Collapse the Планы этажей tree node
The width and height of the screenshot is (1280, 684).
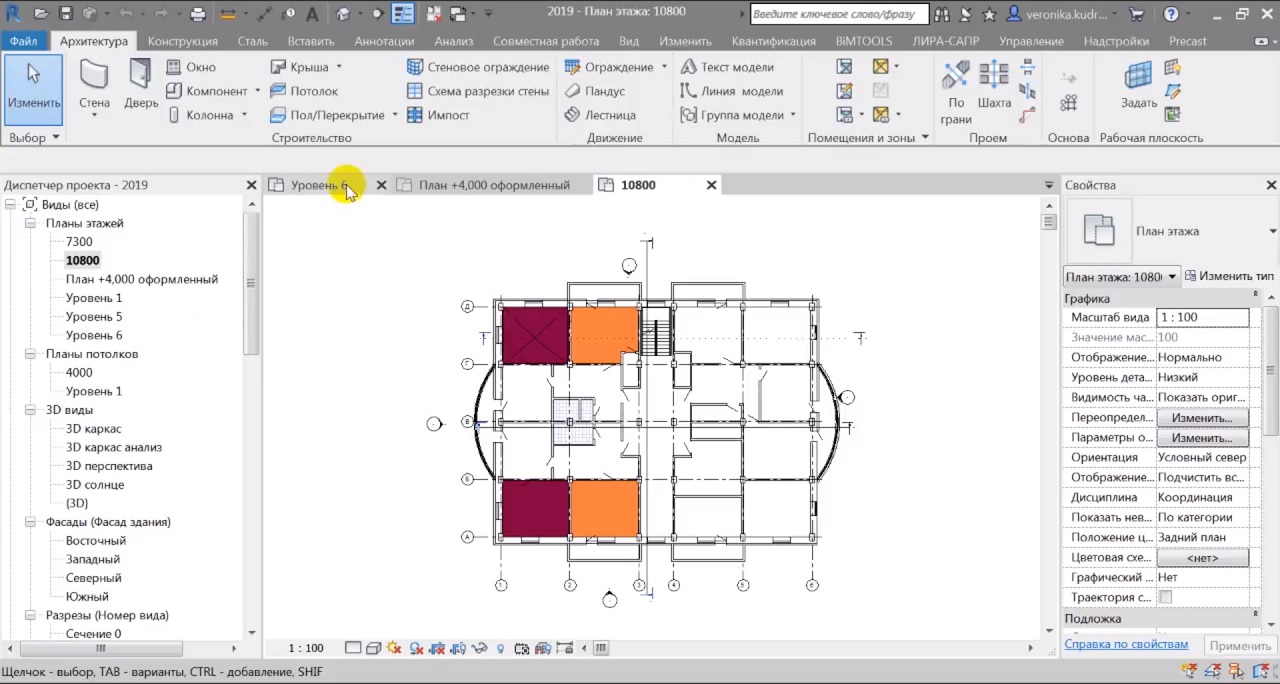(31, 223)
